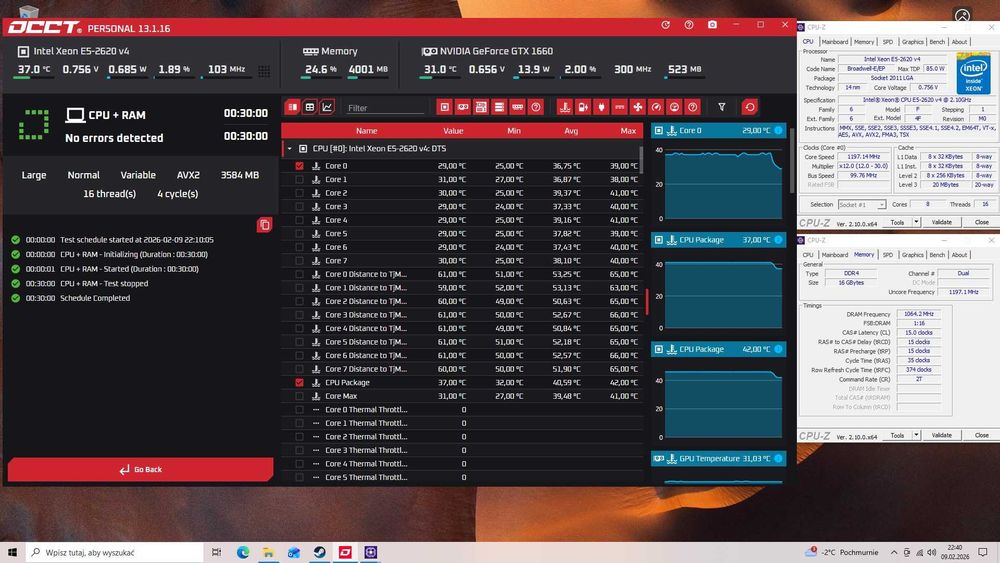This screenshot has width=1000, height=563.
Task: Check the Core 4 row checkbox
Action: click(299, 220)
